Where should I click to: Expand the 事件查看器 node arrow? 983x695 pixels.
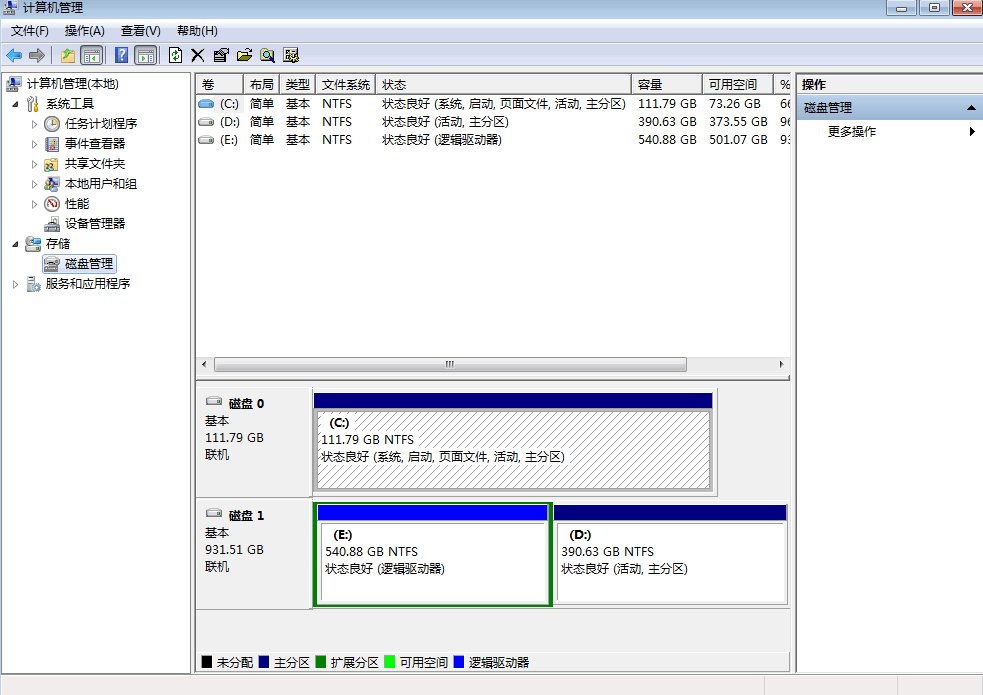pos(34,144)
